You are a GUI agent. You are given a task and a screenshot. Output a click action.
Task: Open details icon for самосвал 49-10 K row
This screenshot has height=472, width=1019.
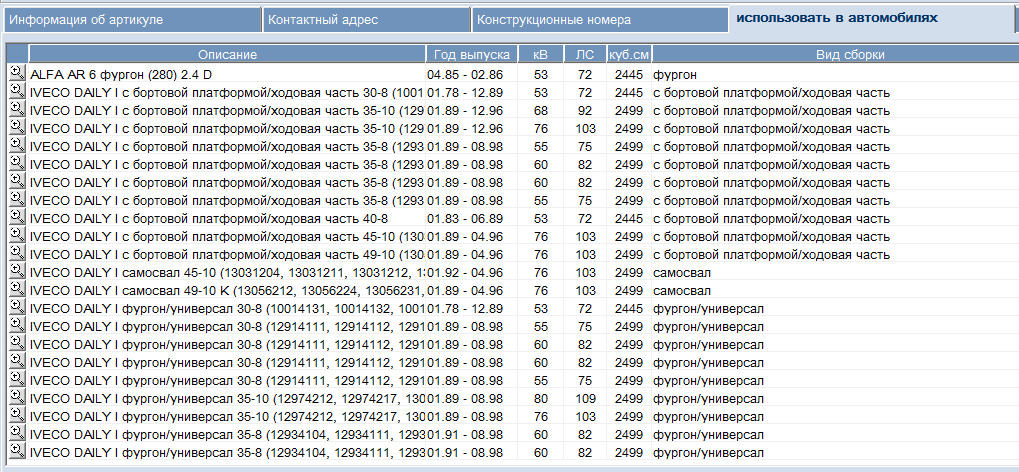point(17,289)
